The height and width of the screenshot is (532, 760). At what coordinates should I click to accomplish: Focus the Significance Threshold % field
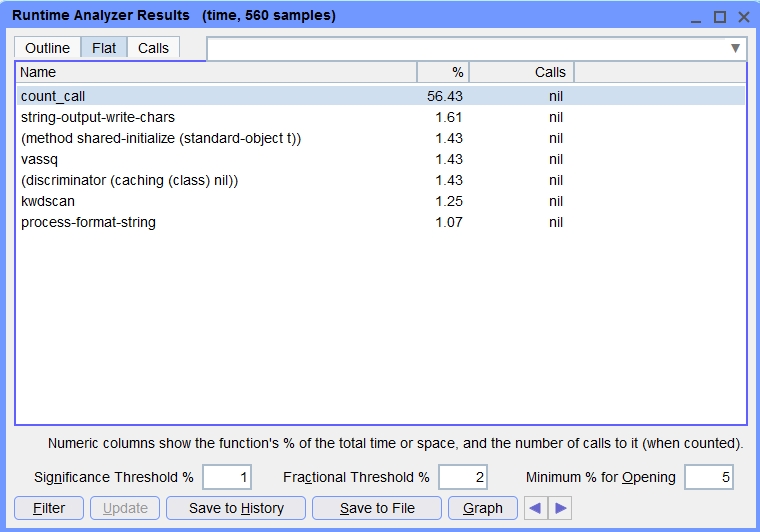227,477
